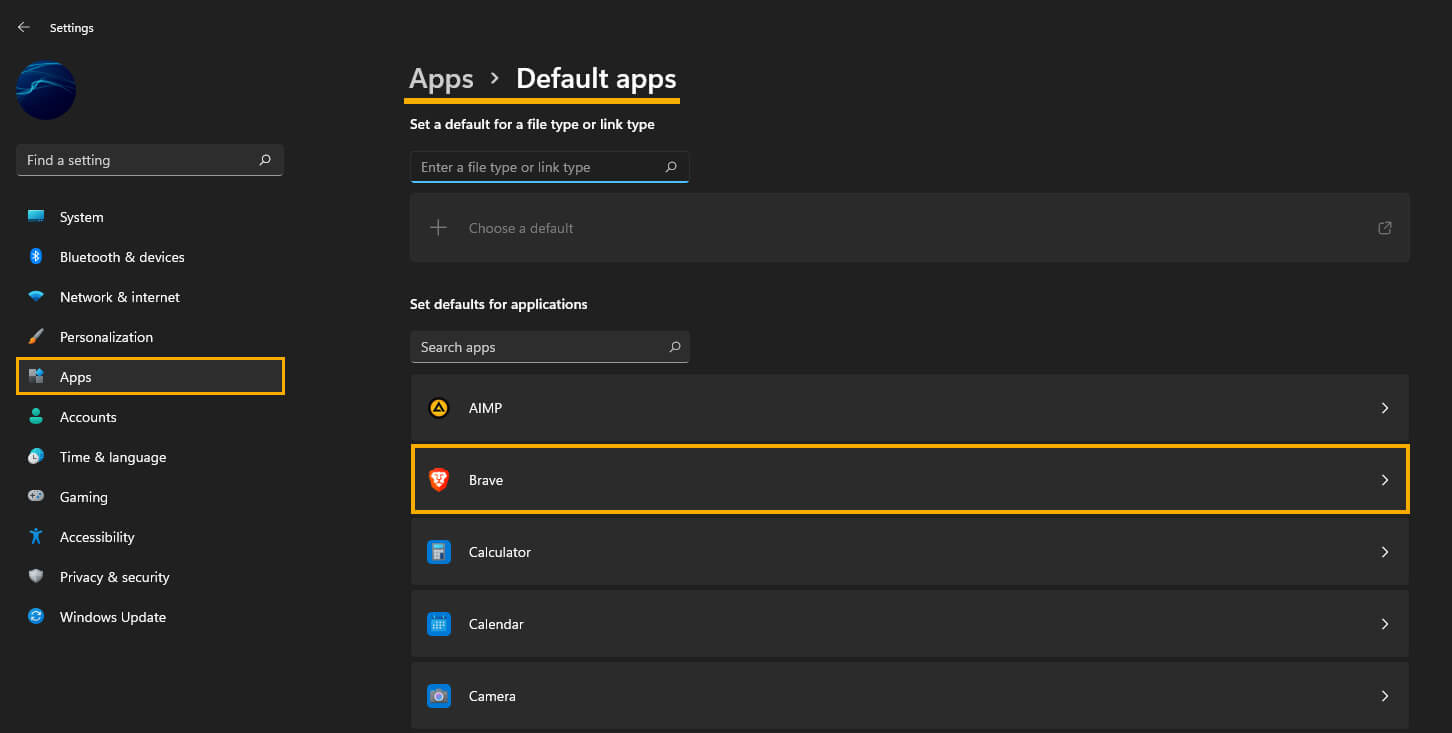
Task: Click the Time & language clock icon
Action: [x=36, y=457]
